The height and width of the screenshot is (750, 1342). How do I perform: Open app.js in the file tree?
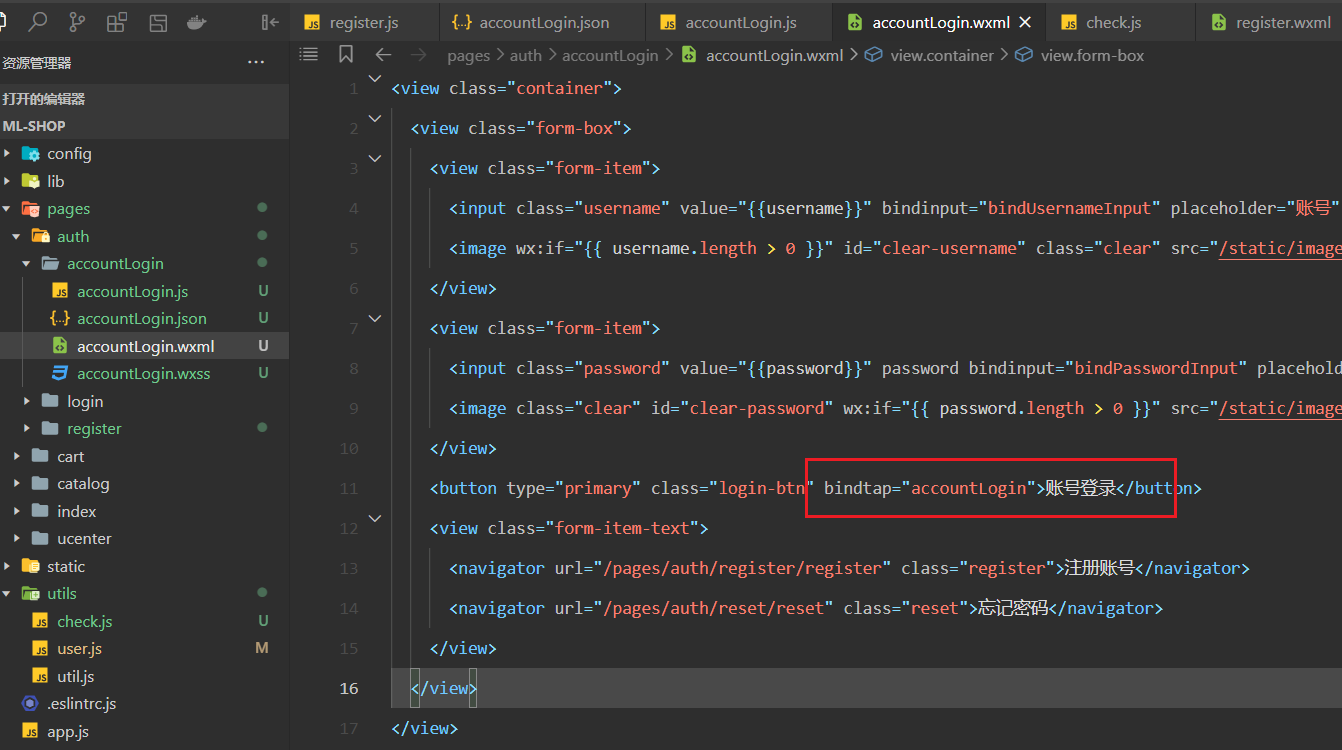coord(68,731)
